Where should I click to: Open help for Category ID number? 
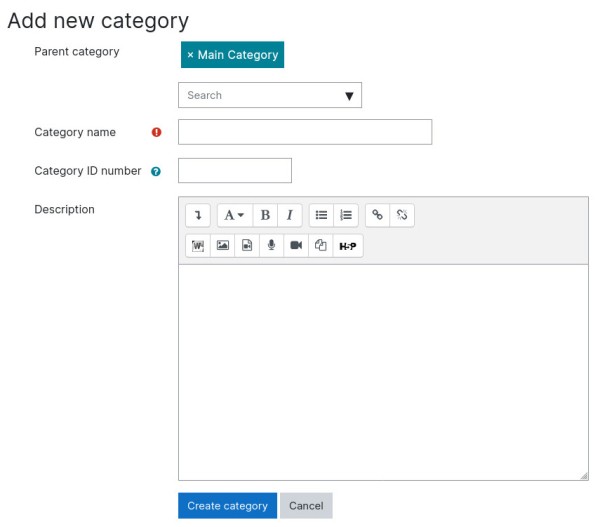pos(156,171)
